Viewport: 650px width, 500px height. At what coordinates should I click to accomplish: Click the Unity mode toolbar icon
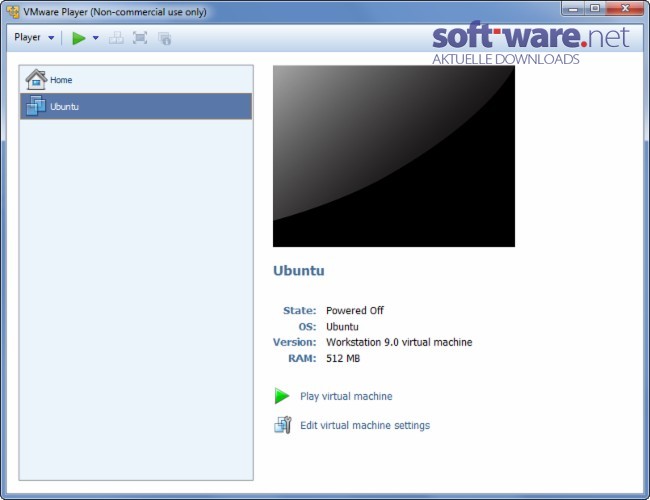tap(165, 39)
